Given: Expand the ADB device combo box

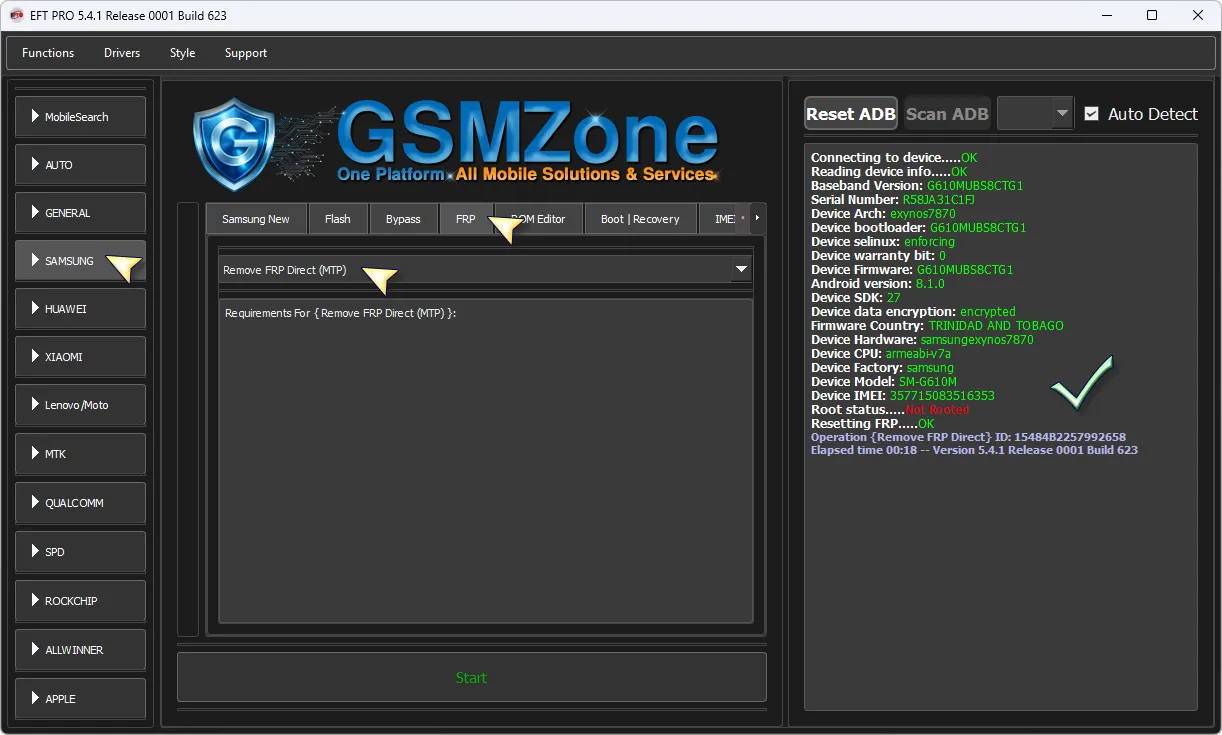Looking at the screenshot, I should click(x=1061, y=114).
